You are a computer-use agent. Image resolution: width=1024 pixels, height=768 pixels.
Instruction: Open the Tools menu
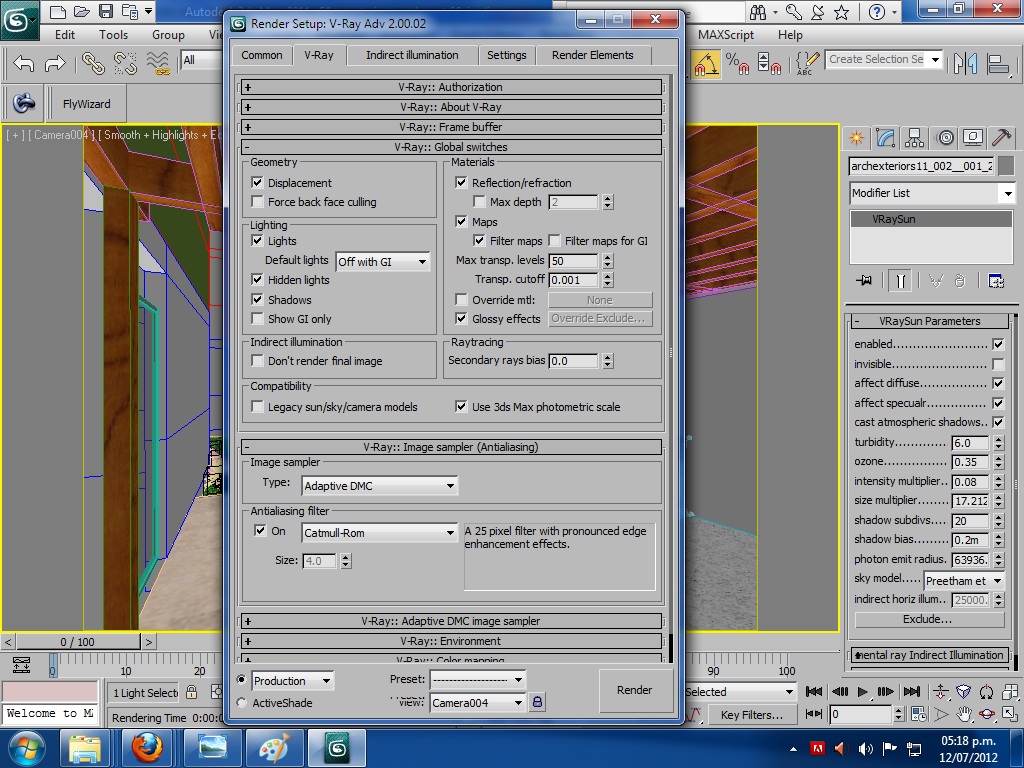pos(113,35)
